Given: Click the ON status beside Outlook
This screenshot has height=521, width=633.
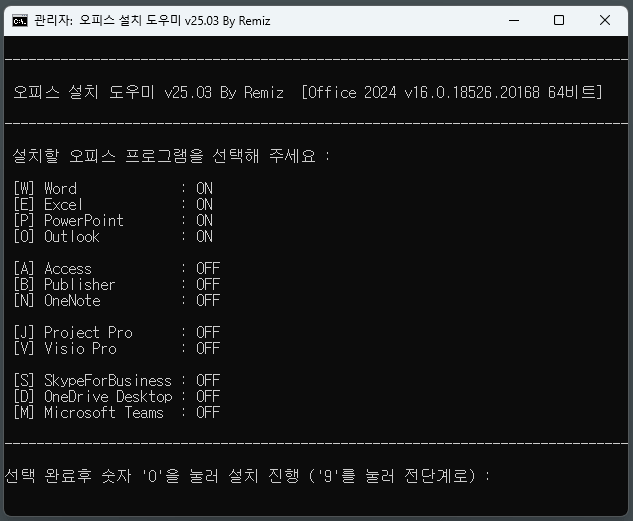Looking at the screenshot, I should 204,236.
